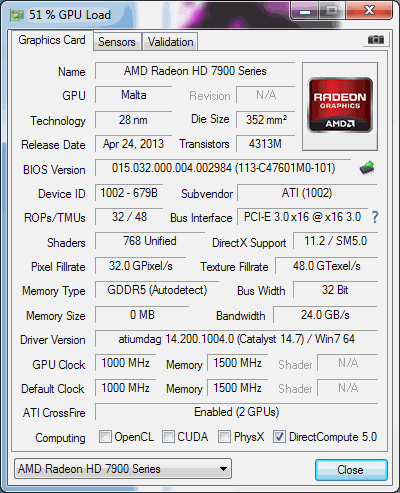This screenshot has height=493, width=400.
Task: Click the BIOS save chip icon
Action: 367,168
